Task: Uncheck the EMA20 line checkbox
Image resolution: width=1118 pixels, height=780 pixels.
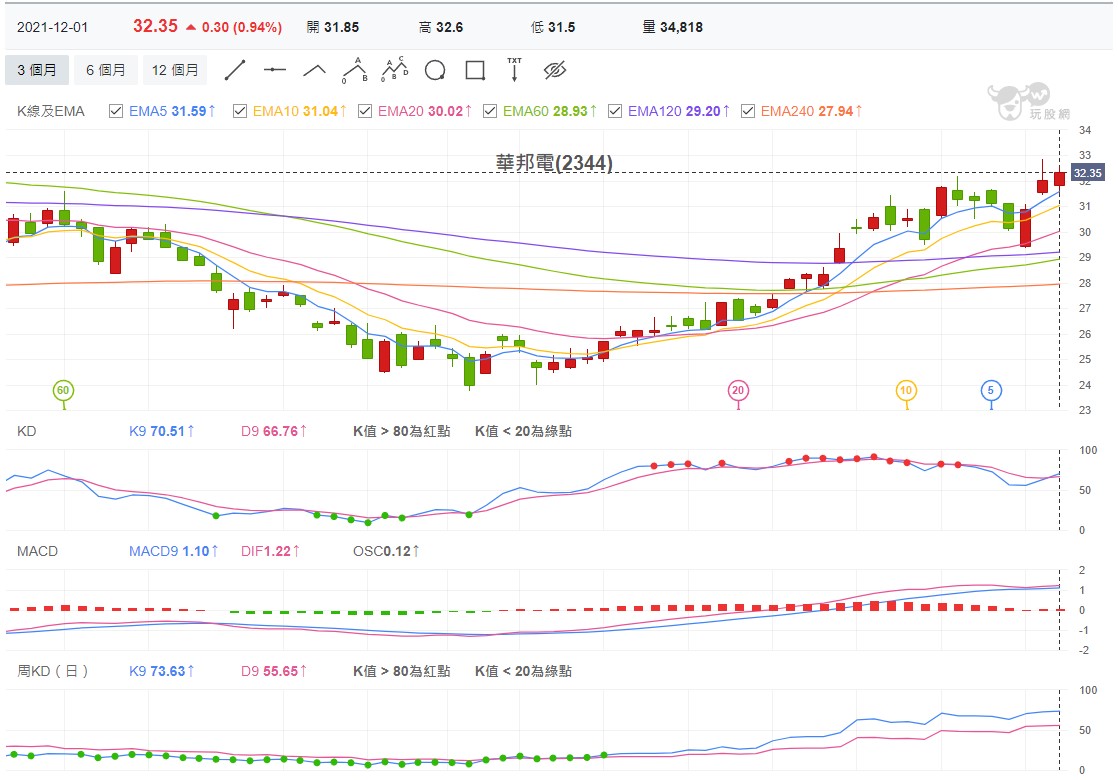Action: [364, 111]
